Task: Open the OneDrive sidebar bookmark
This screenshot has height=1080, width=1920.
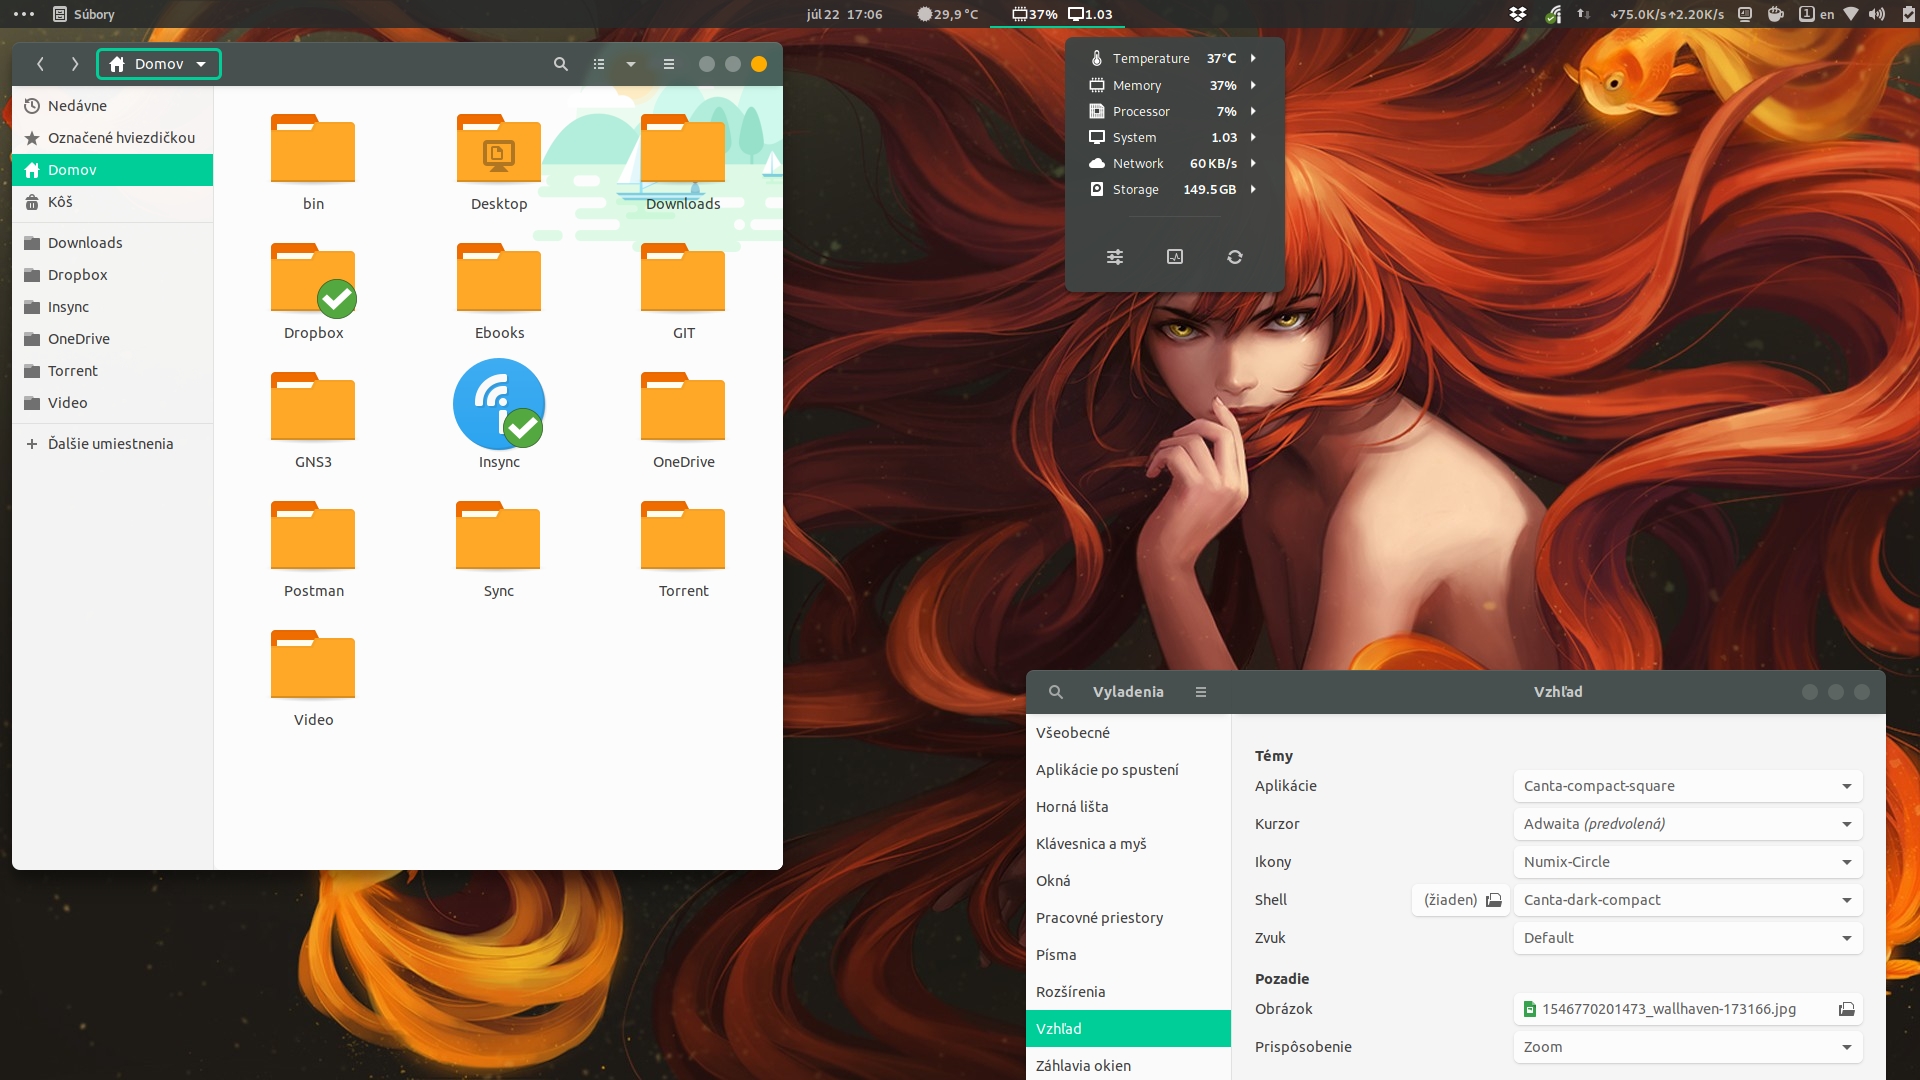Action: pos(113,339)
